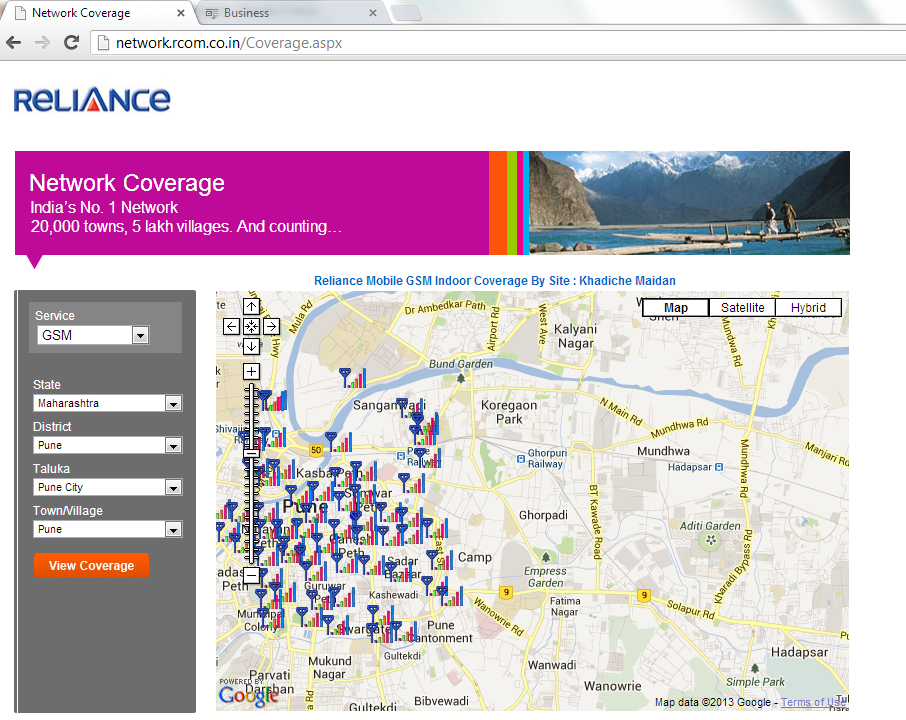Open the Taluka dropdown showing Pune City
Image resolution: width=906 pixels, height=720 pixels.
[x=173, y=488]
